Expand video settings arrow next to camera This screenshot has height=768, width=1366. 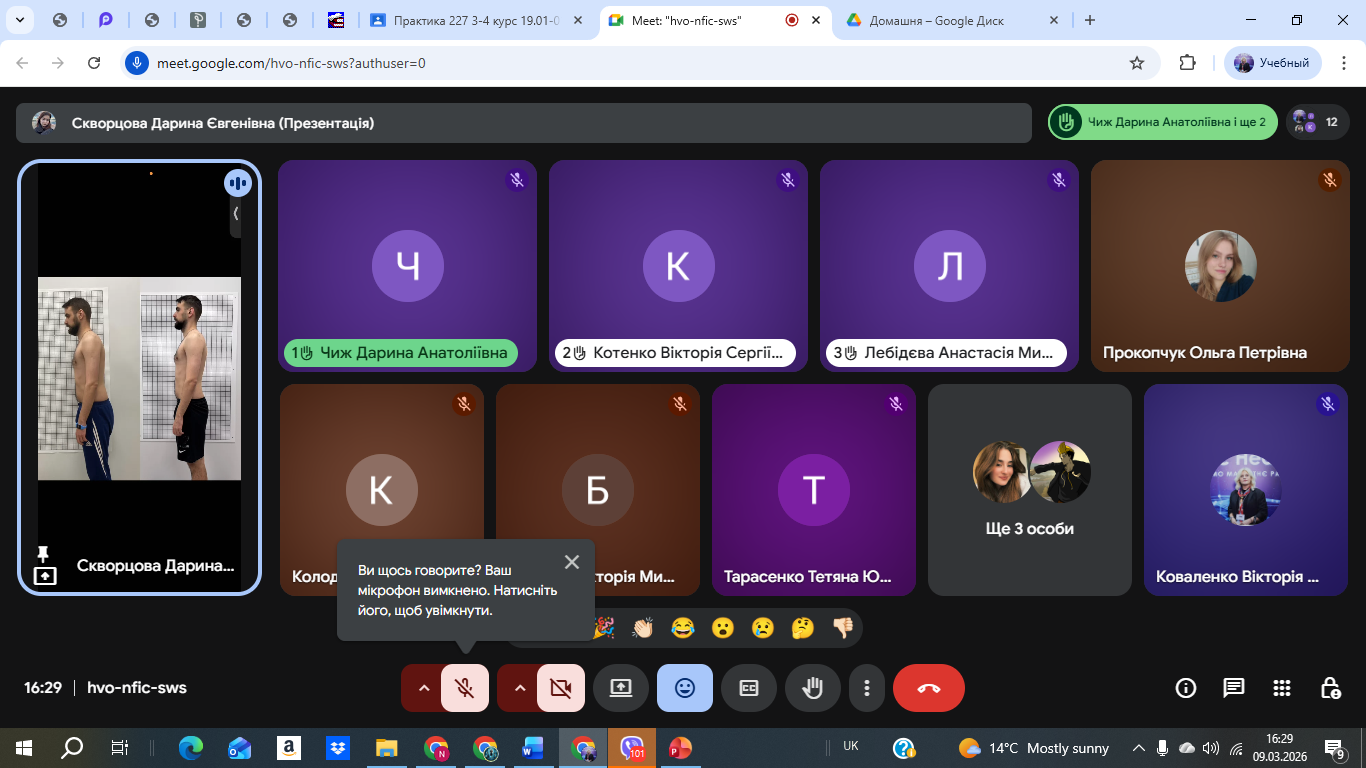[519, 688]
